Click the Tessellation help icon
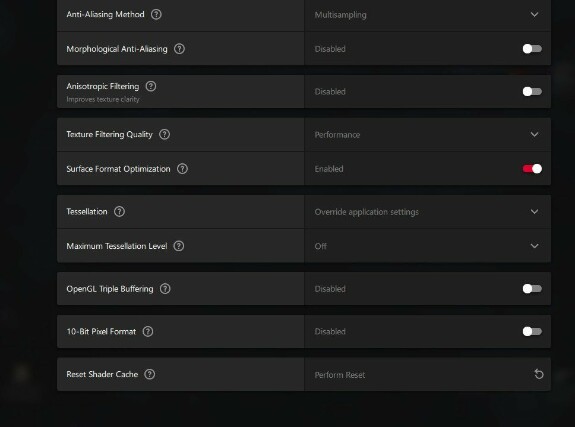 tap(119, 211)
